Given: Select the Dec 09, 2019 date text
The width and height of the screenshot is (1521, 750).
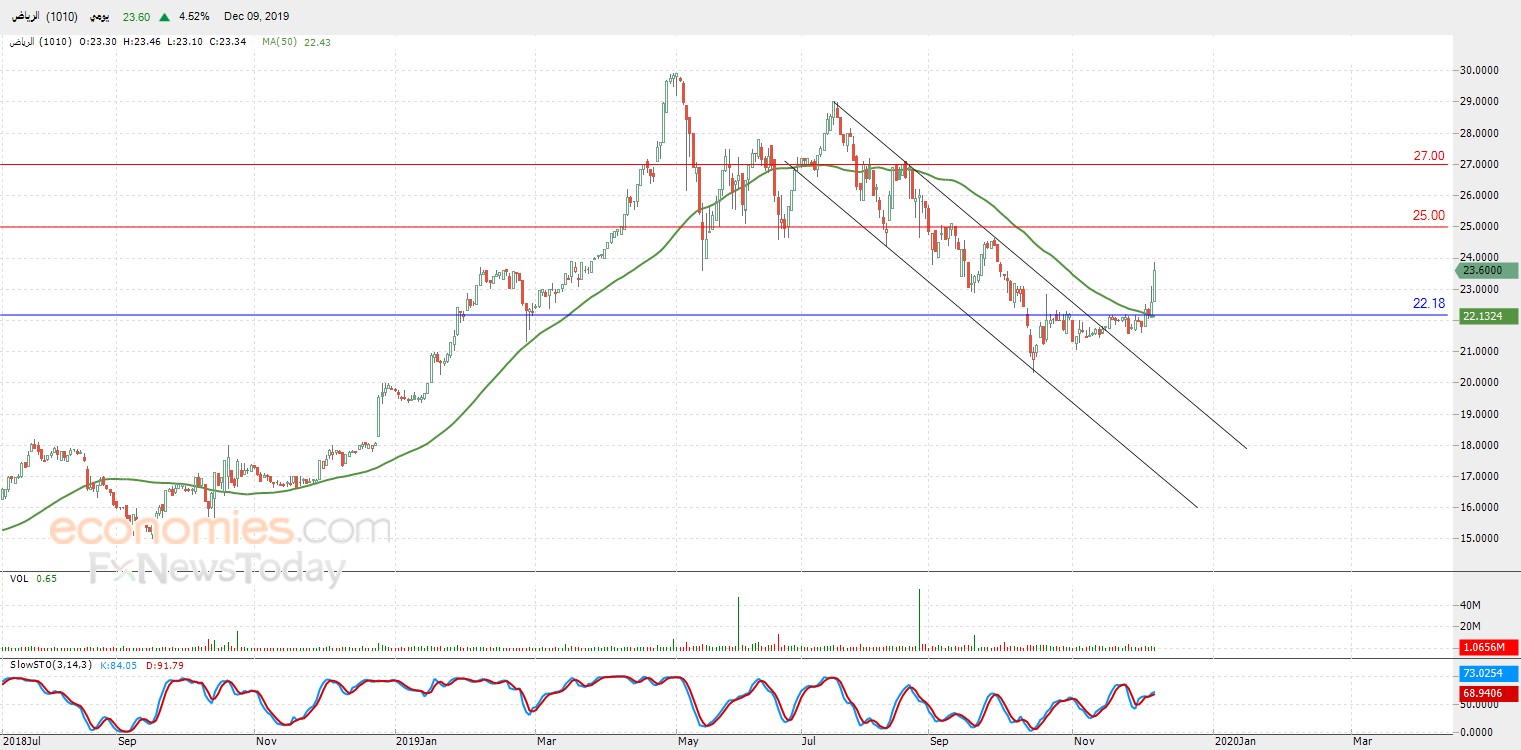Looking at the screenshot, I should [x=256, y=16].
